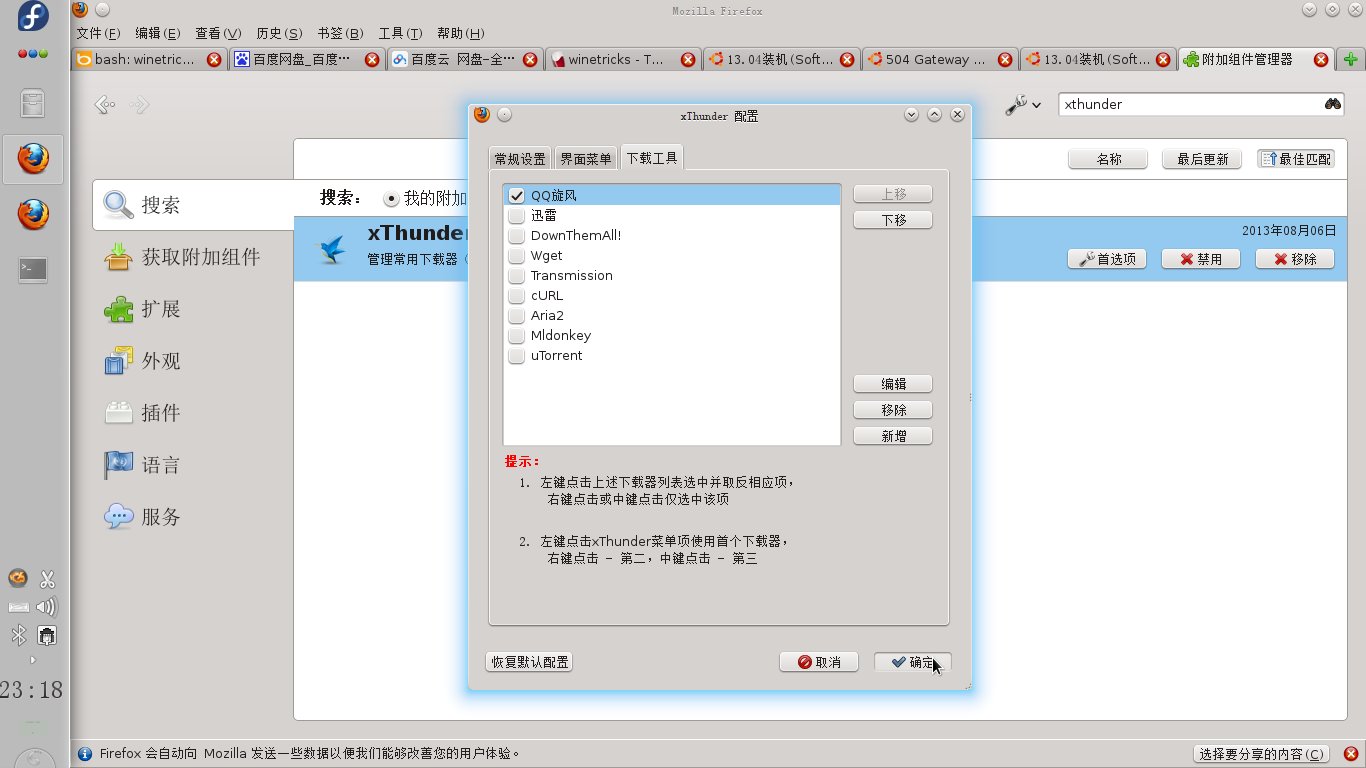Enable the Mldonkey checkbox
1366x768 pixels.
[x=517, y=336]
